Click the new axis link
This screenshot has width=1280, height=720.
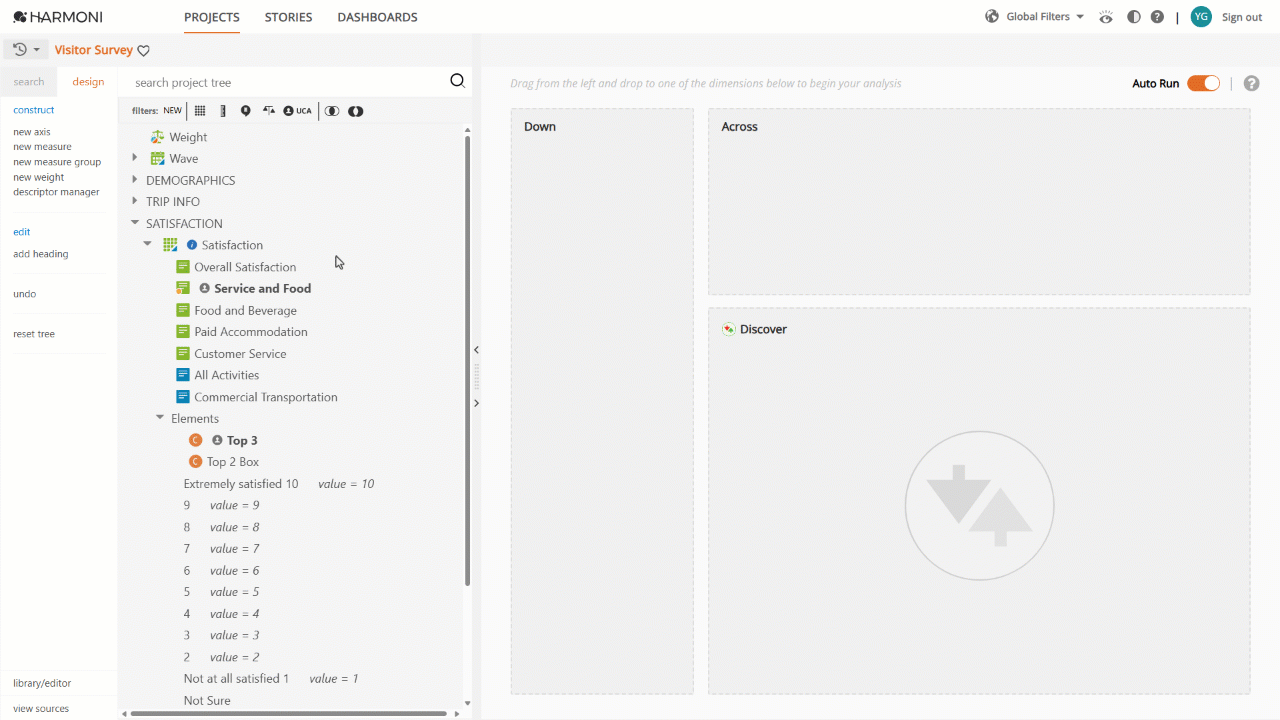tap(32, 132)
